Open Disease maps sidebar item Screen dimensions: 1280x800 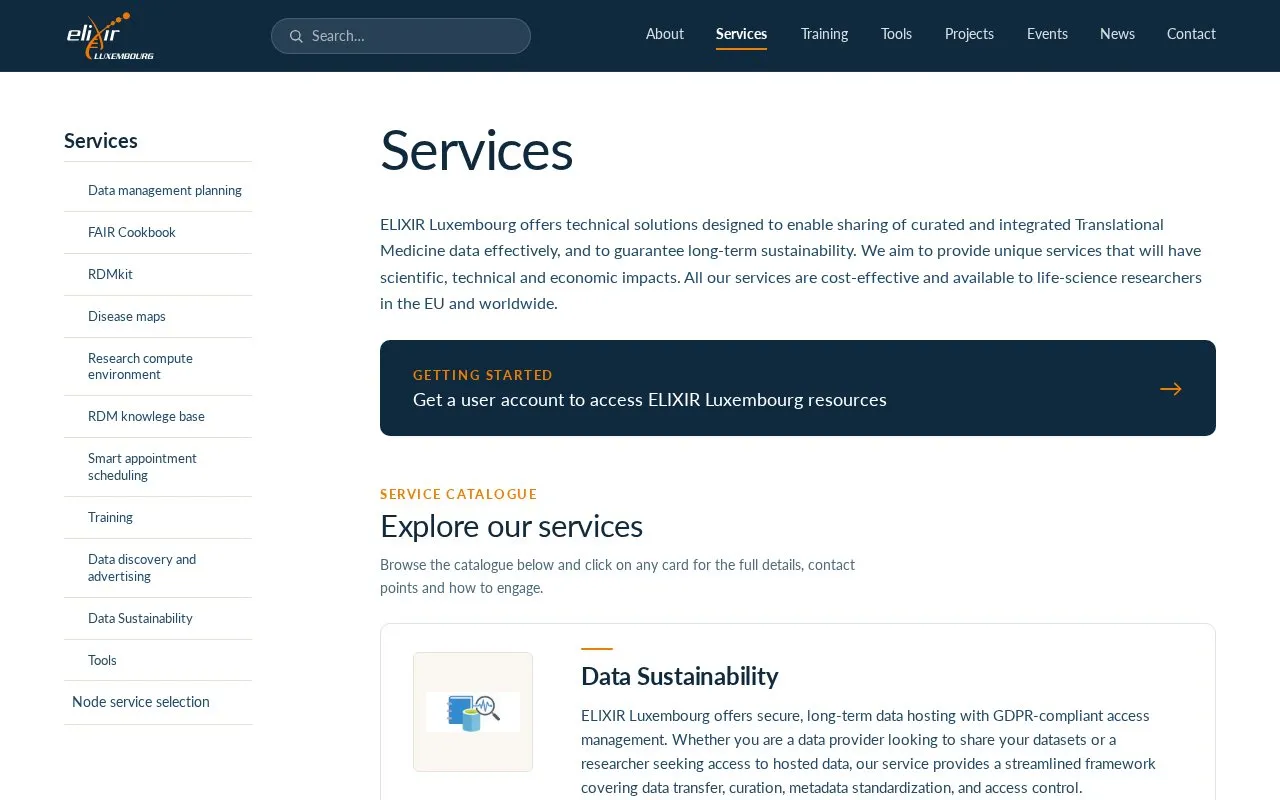point(127,316)
